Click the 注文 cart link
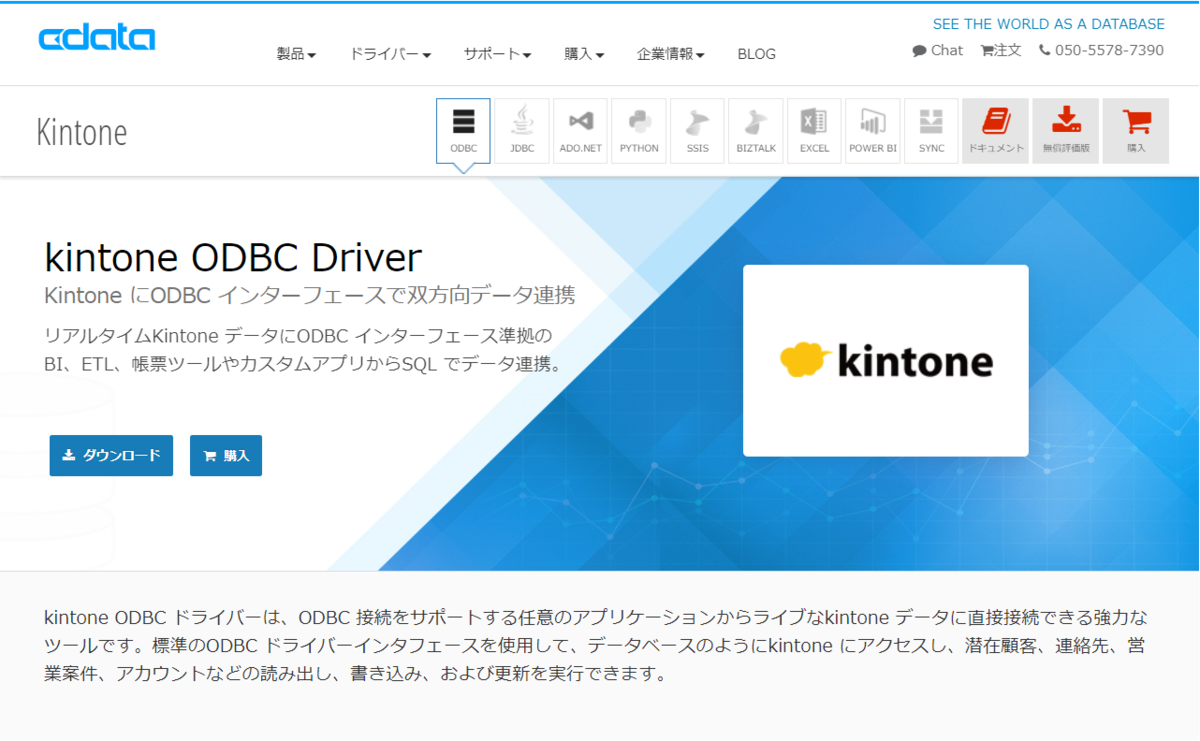Viewport: 1200px width, 741px height. pos(1001,50)
